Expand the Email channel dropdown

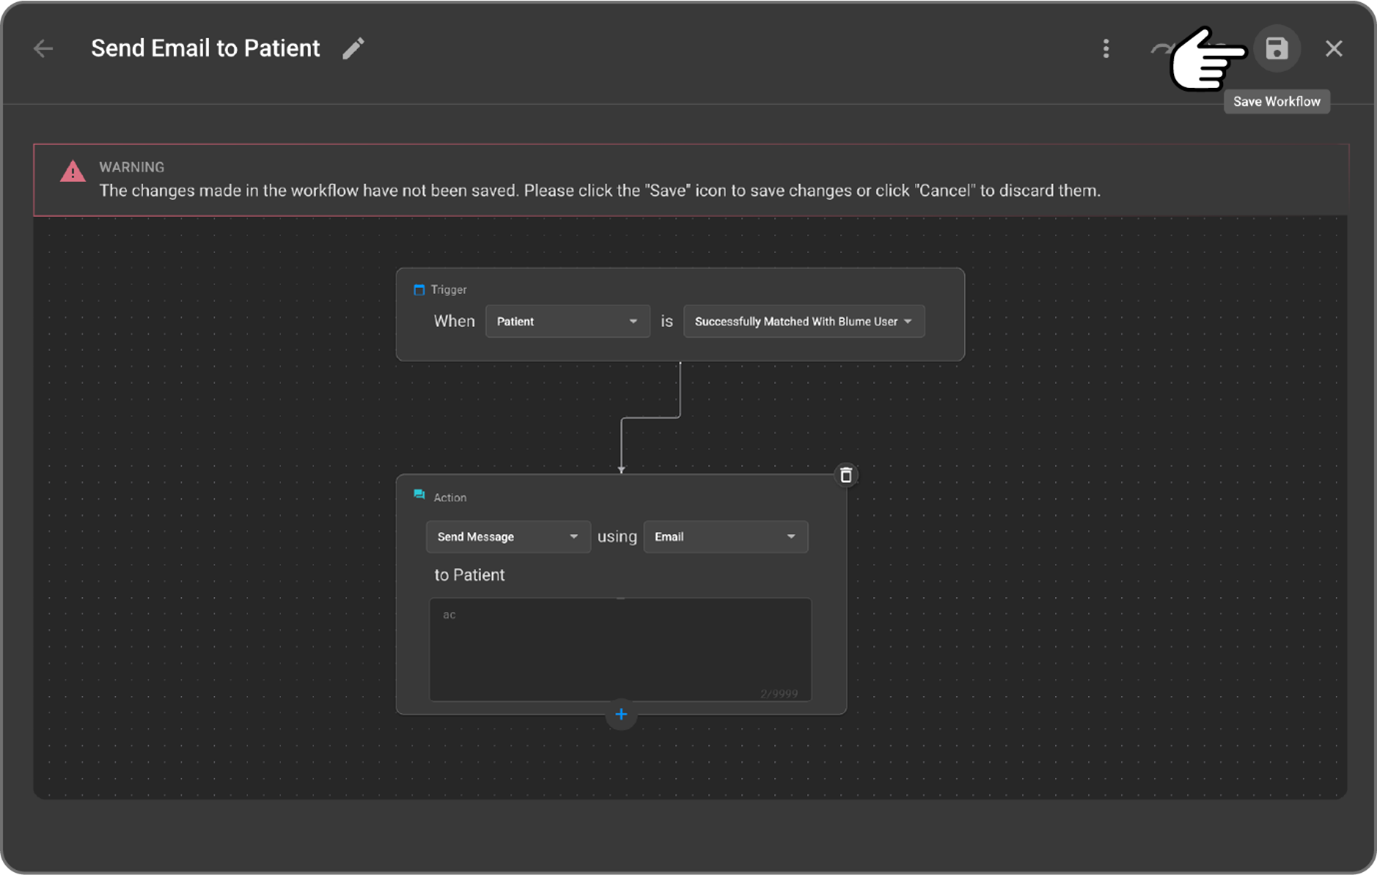725,537
